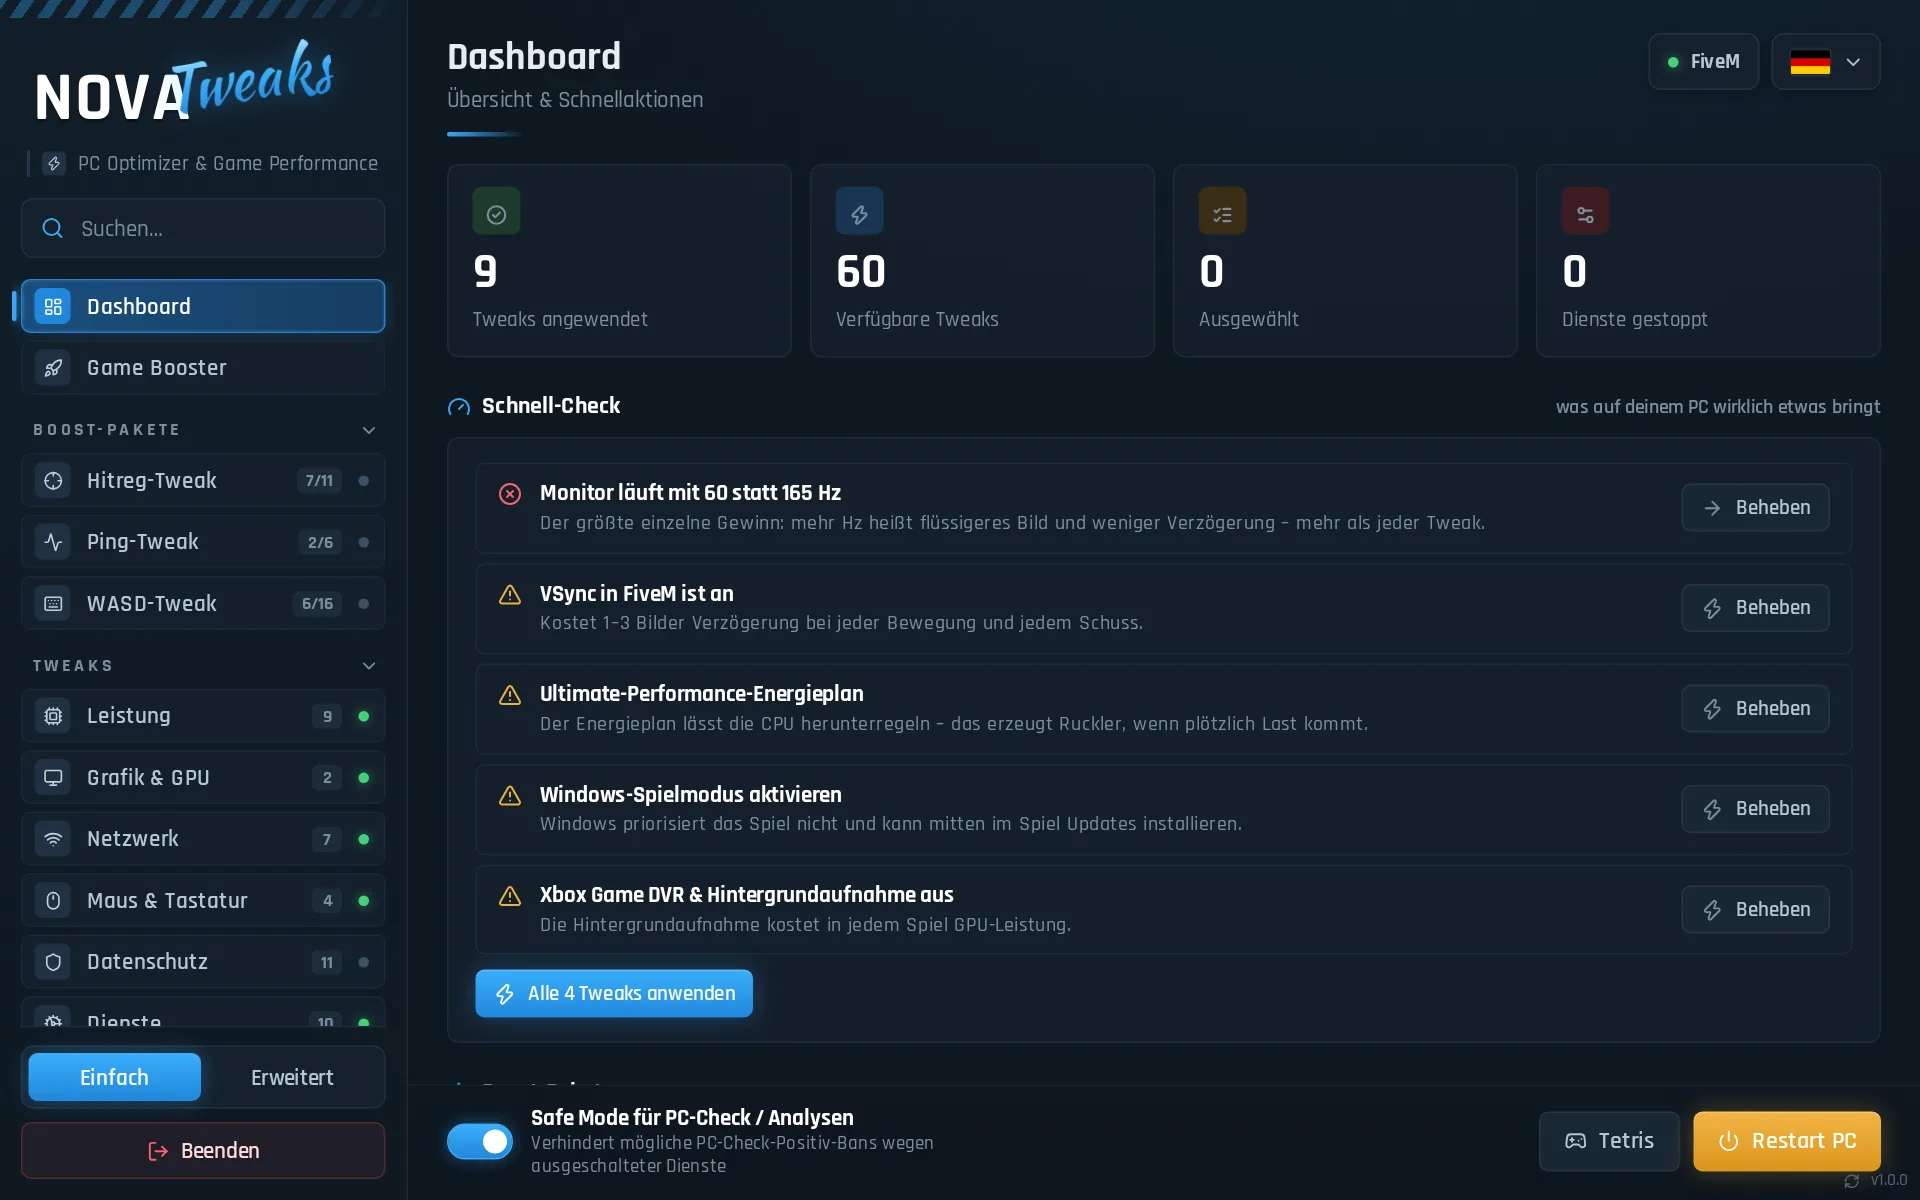
Task: Turn off the Safe Mode switch
Action: click(x=480, y=1141)
